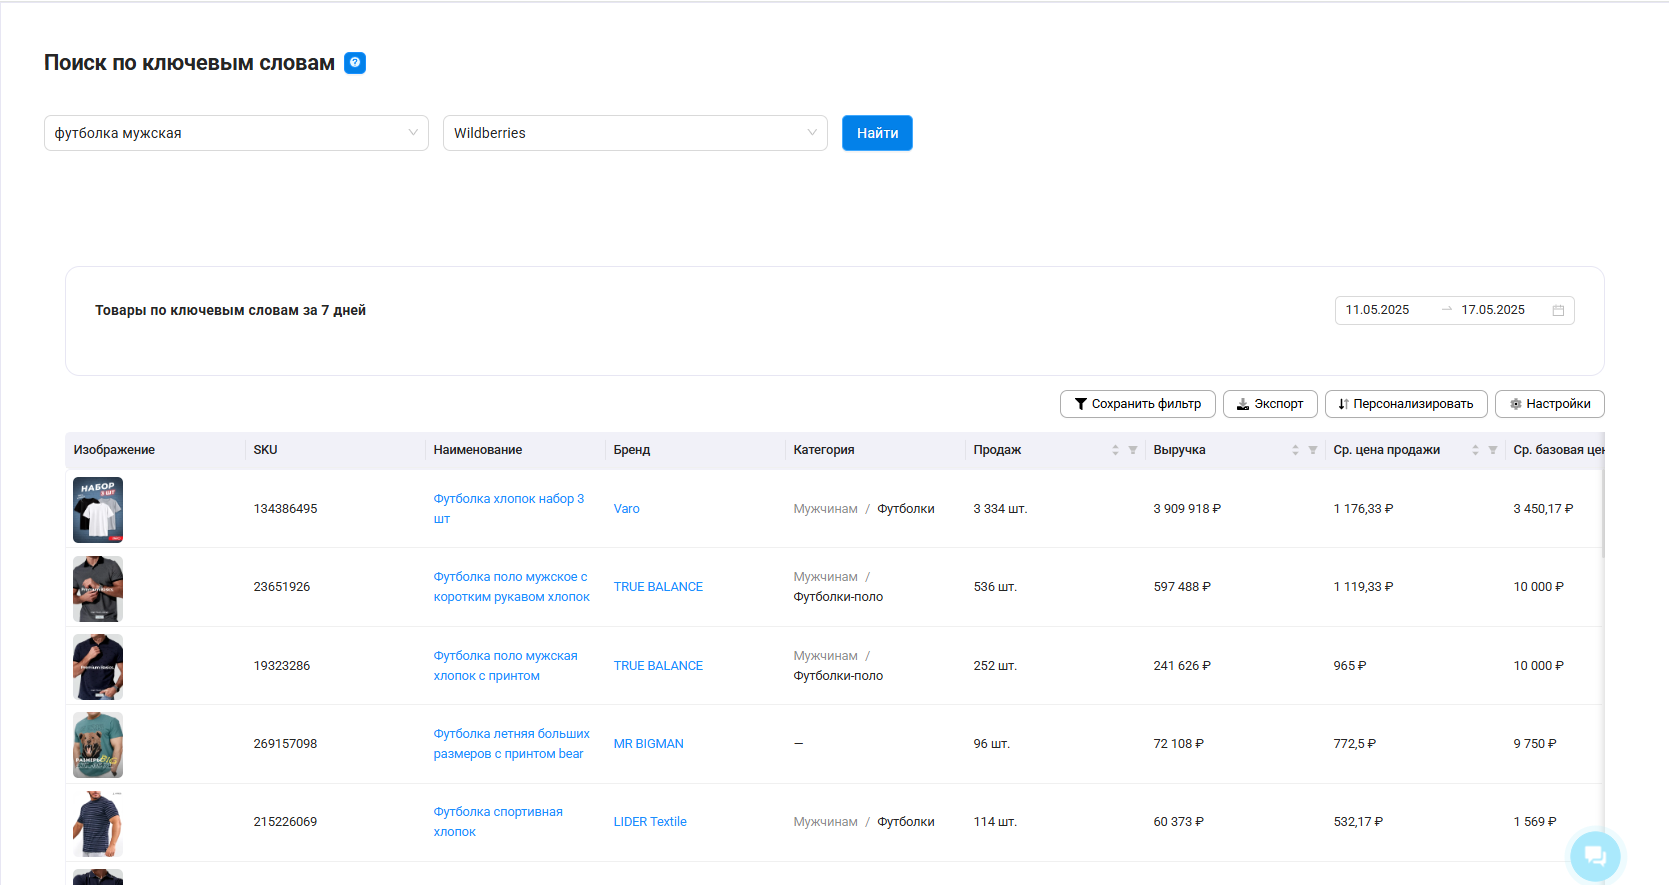Select the end date 17.05.2025 field
Screen dimensions: 1669x885
tap(1493, 310)
